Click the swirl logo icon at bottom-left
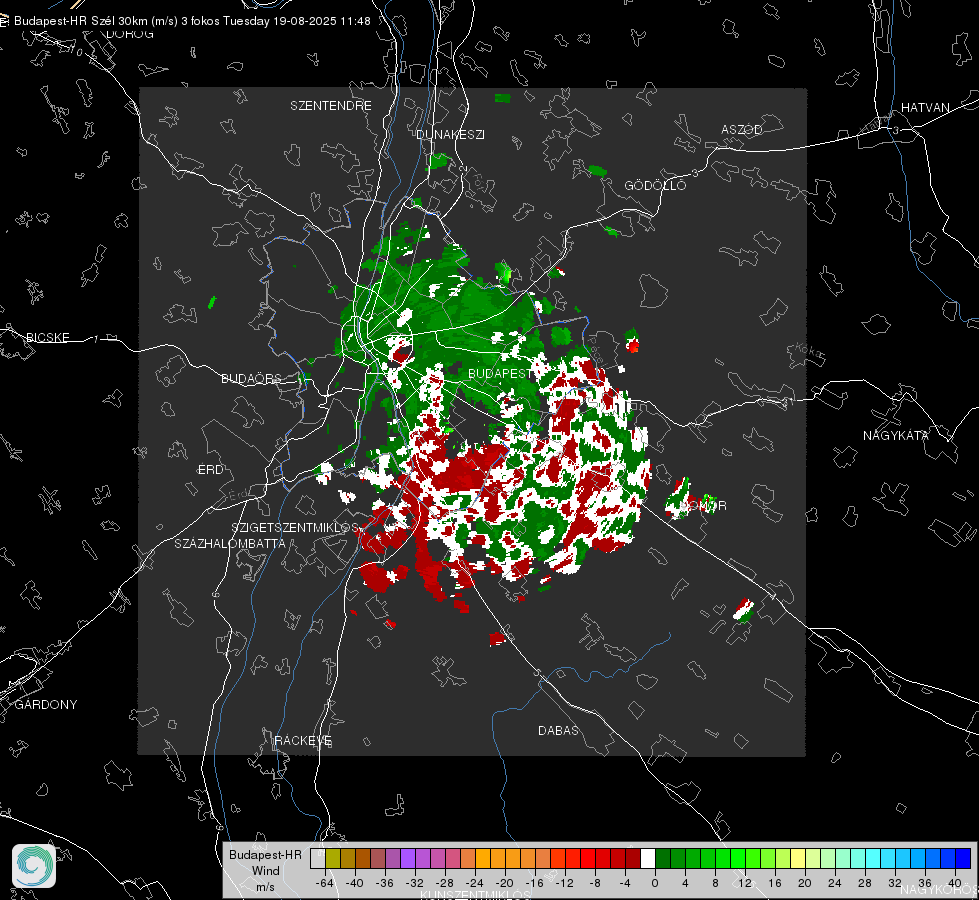 (34, 866)
